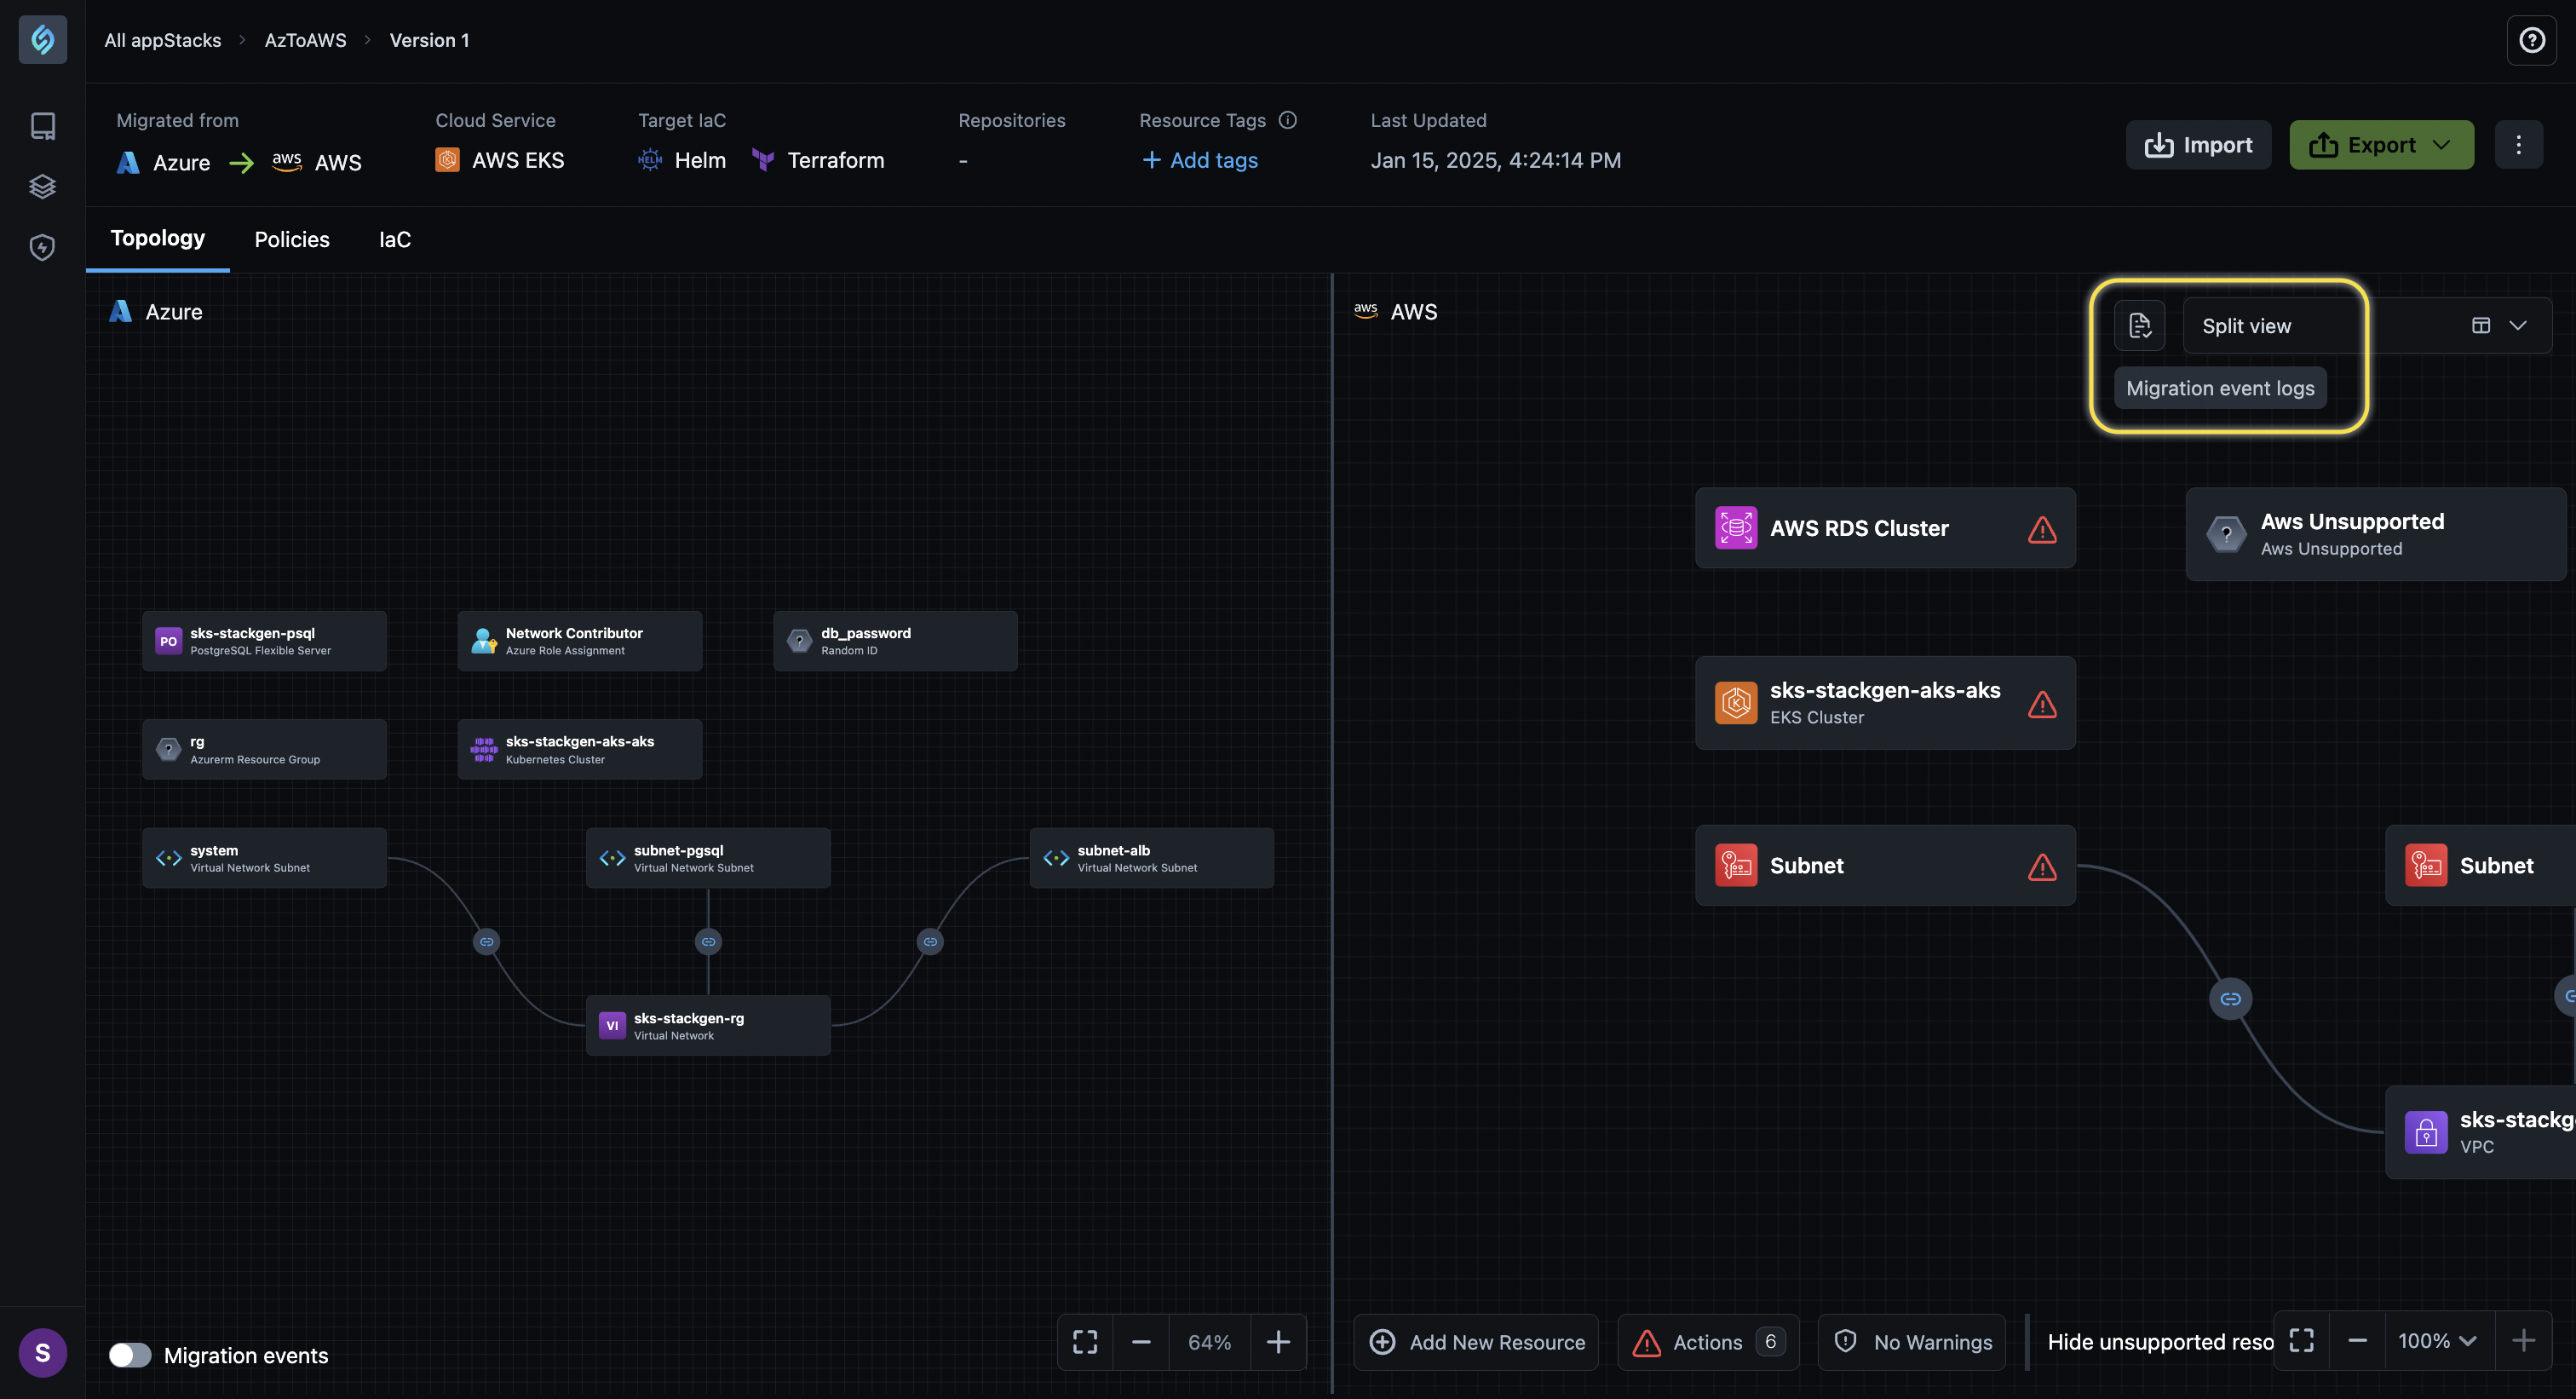2576x1399 pixels.
Task: Open the book icon in left sidebar
Action: pyautogui.click(x=43, y=126)
